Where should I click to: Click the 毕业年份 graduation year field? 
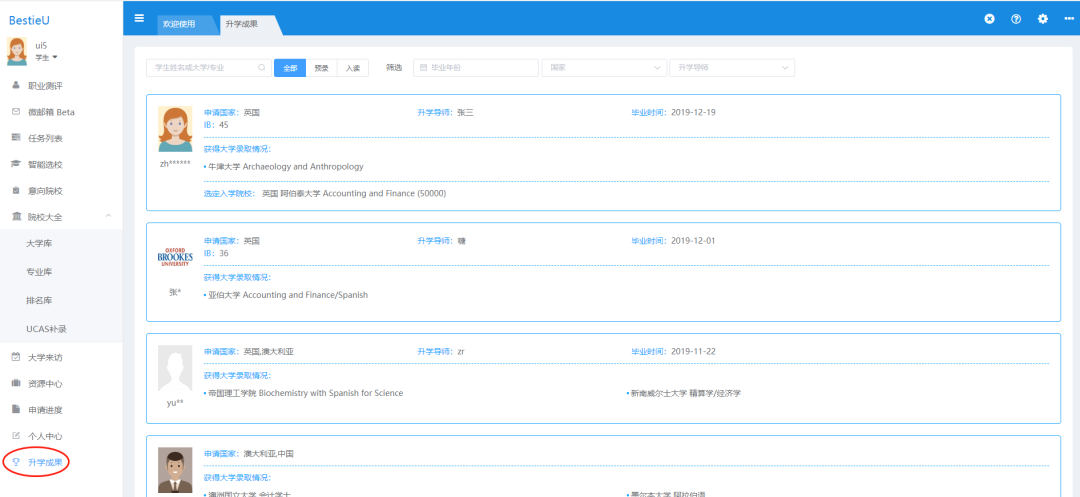point(476,68)
